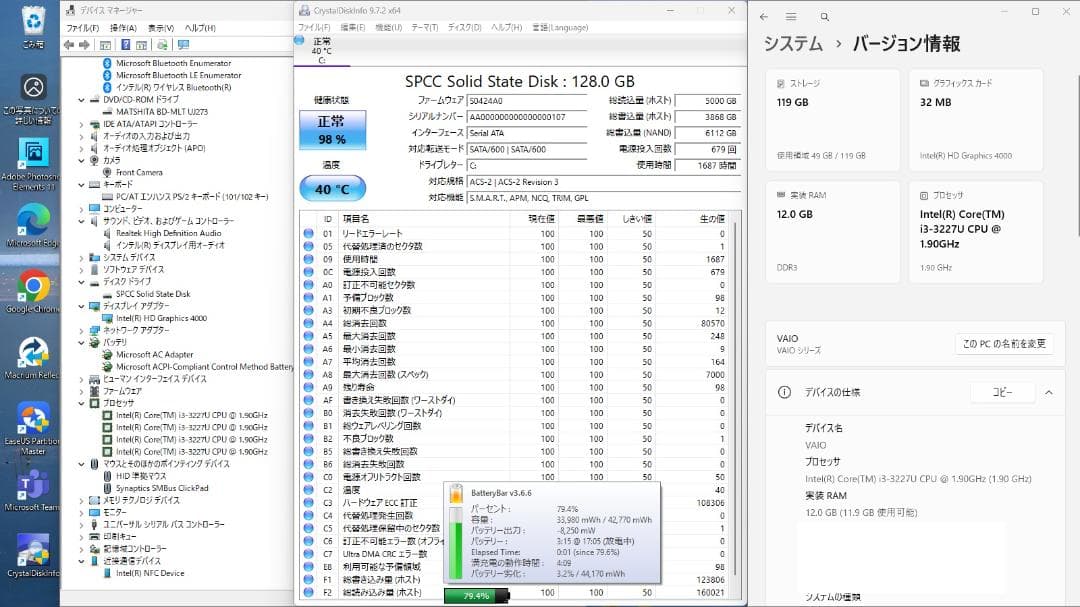Viewport: 1080px width, 607px height.
Task: Click the このPCの名前を変更 button
Action: (1002, 343)
